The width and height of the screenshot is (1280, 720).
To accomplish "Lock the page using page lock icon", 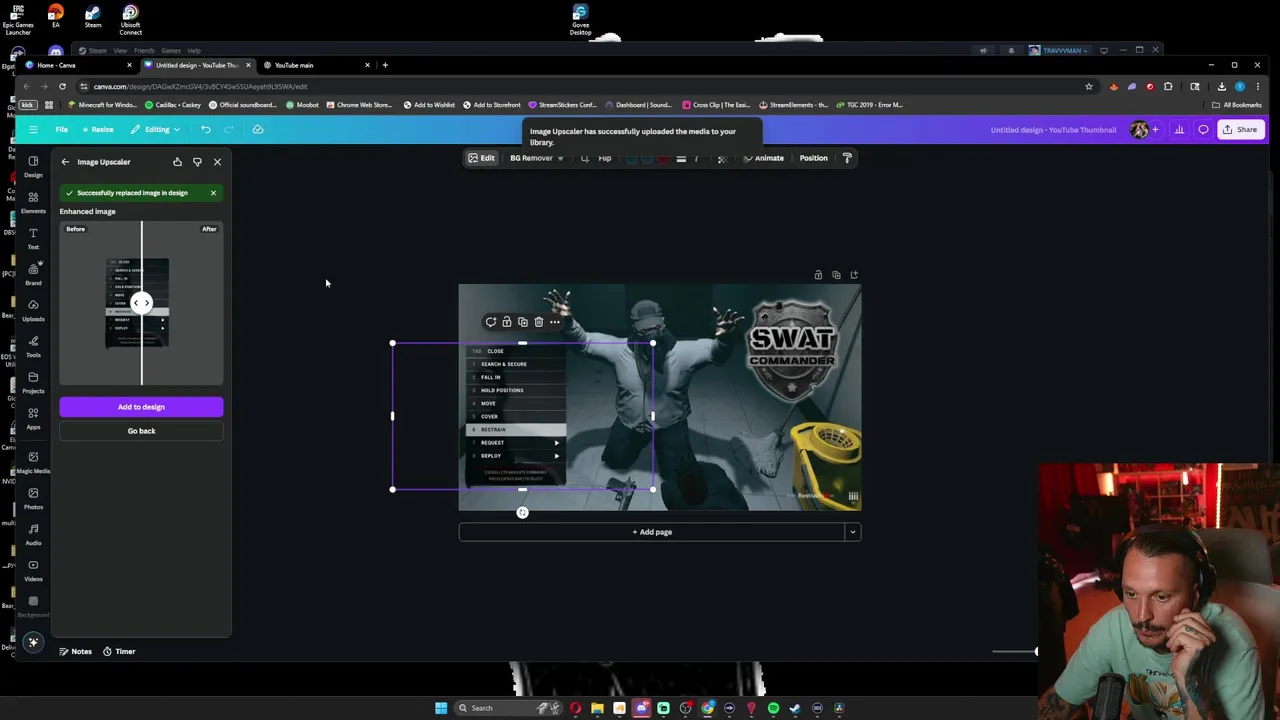I will (818, 275).
